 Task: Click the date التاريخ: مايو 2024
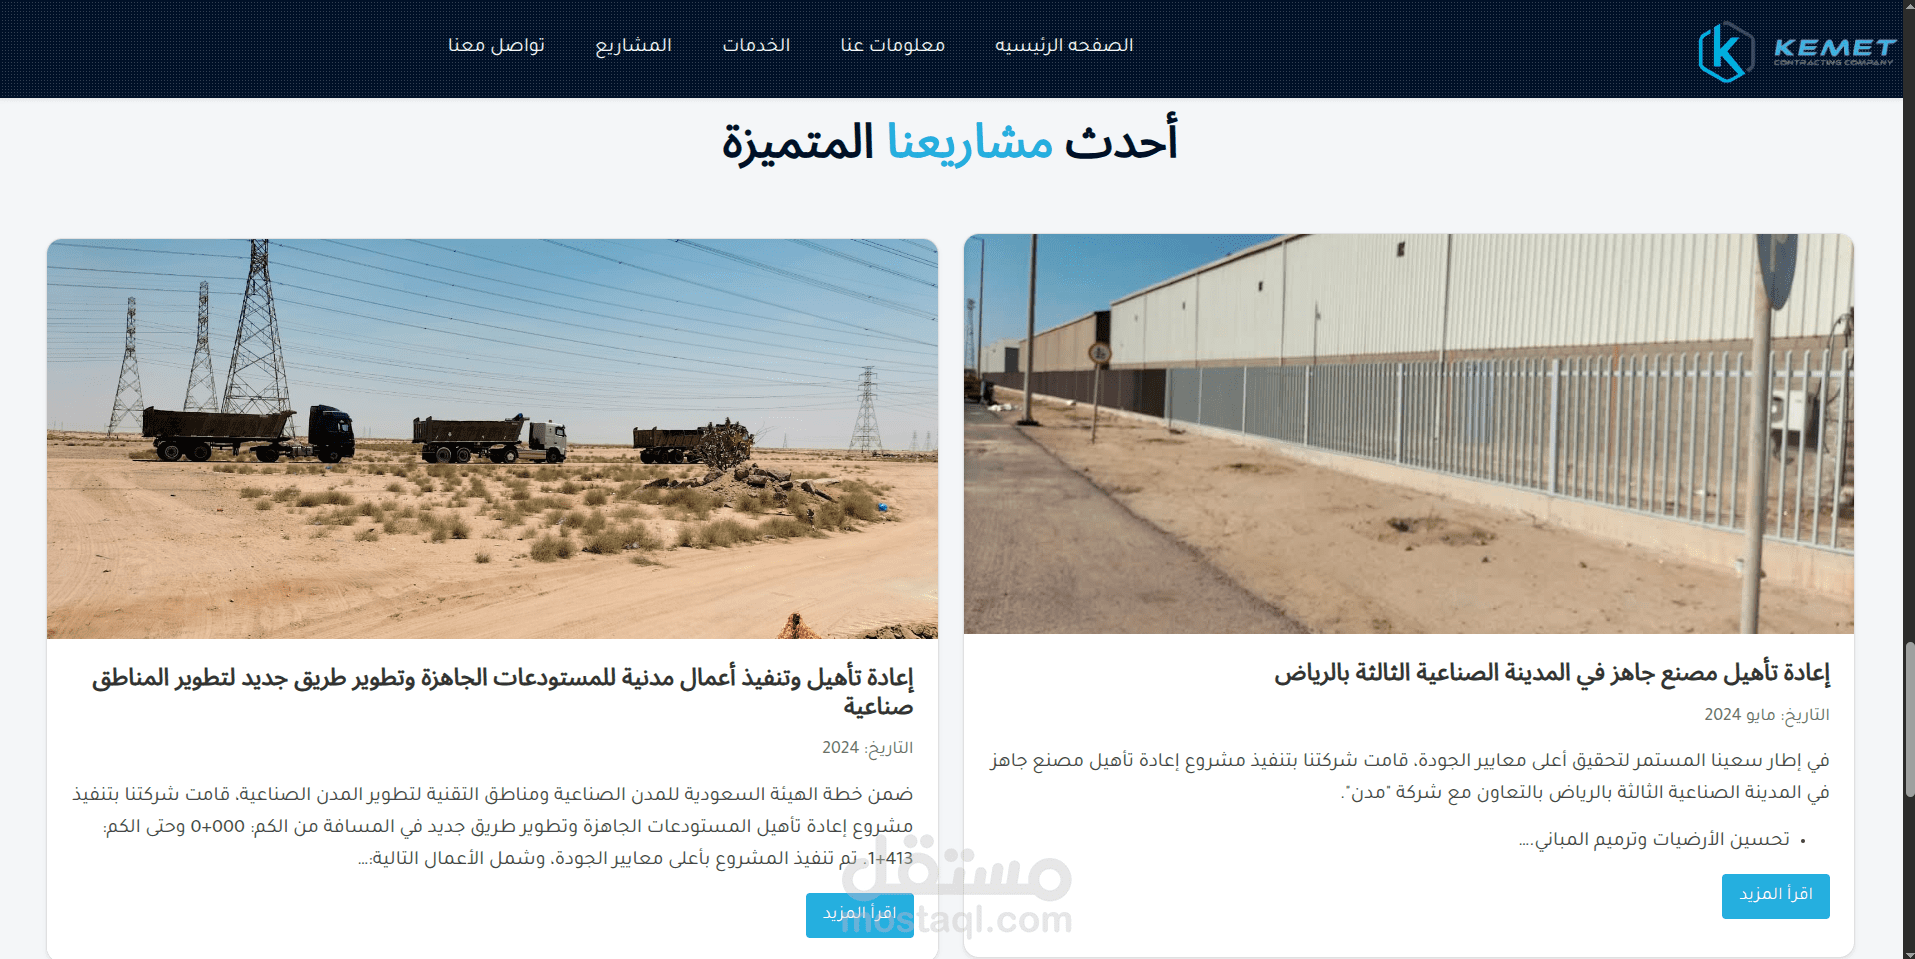click(1767, 715)
